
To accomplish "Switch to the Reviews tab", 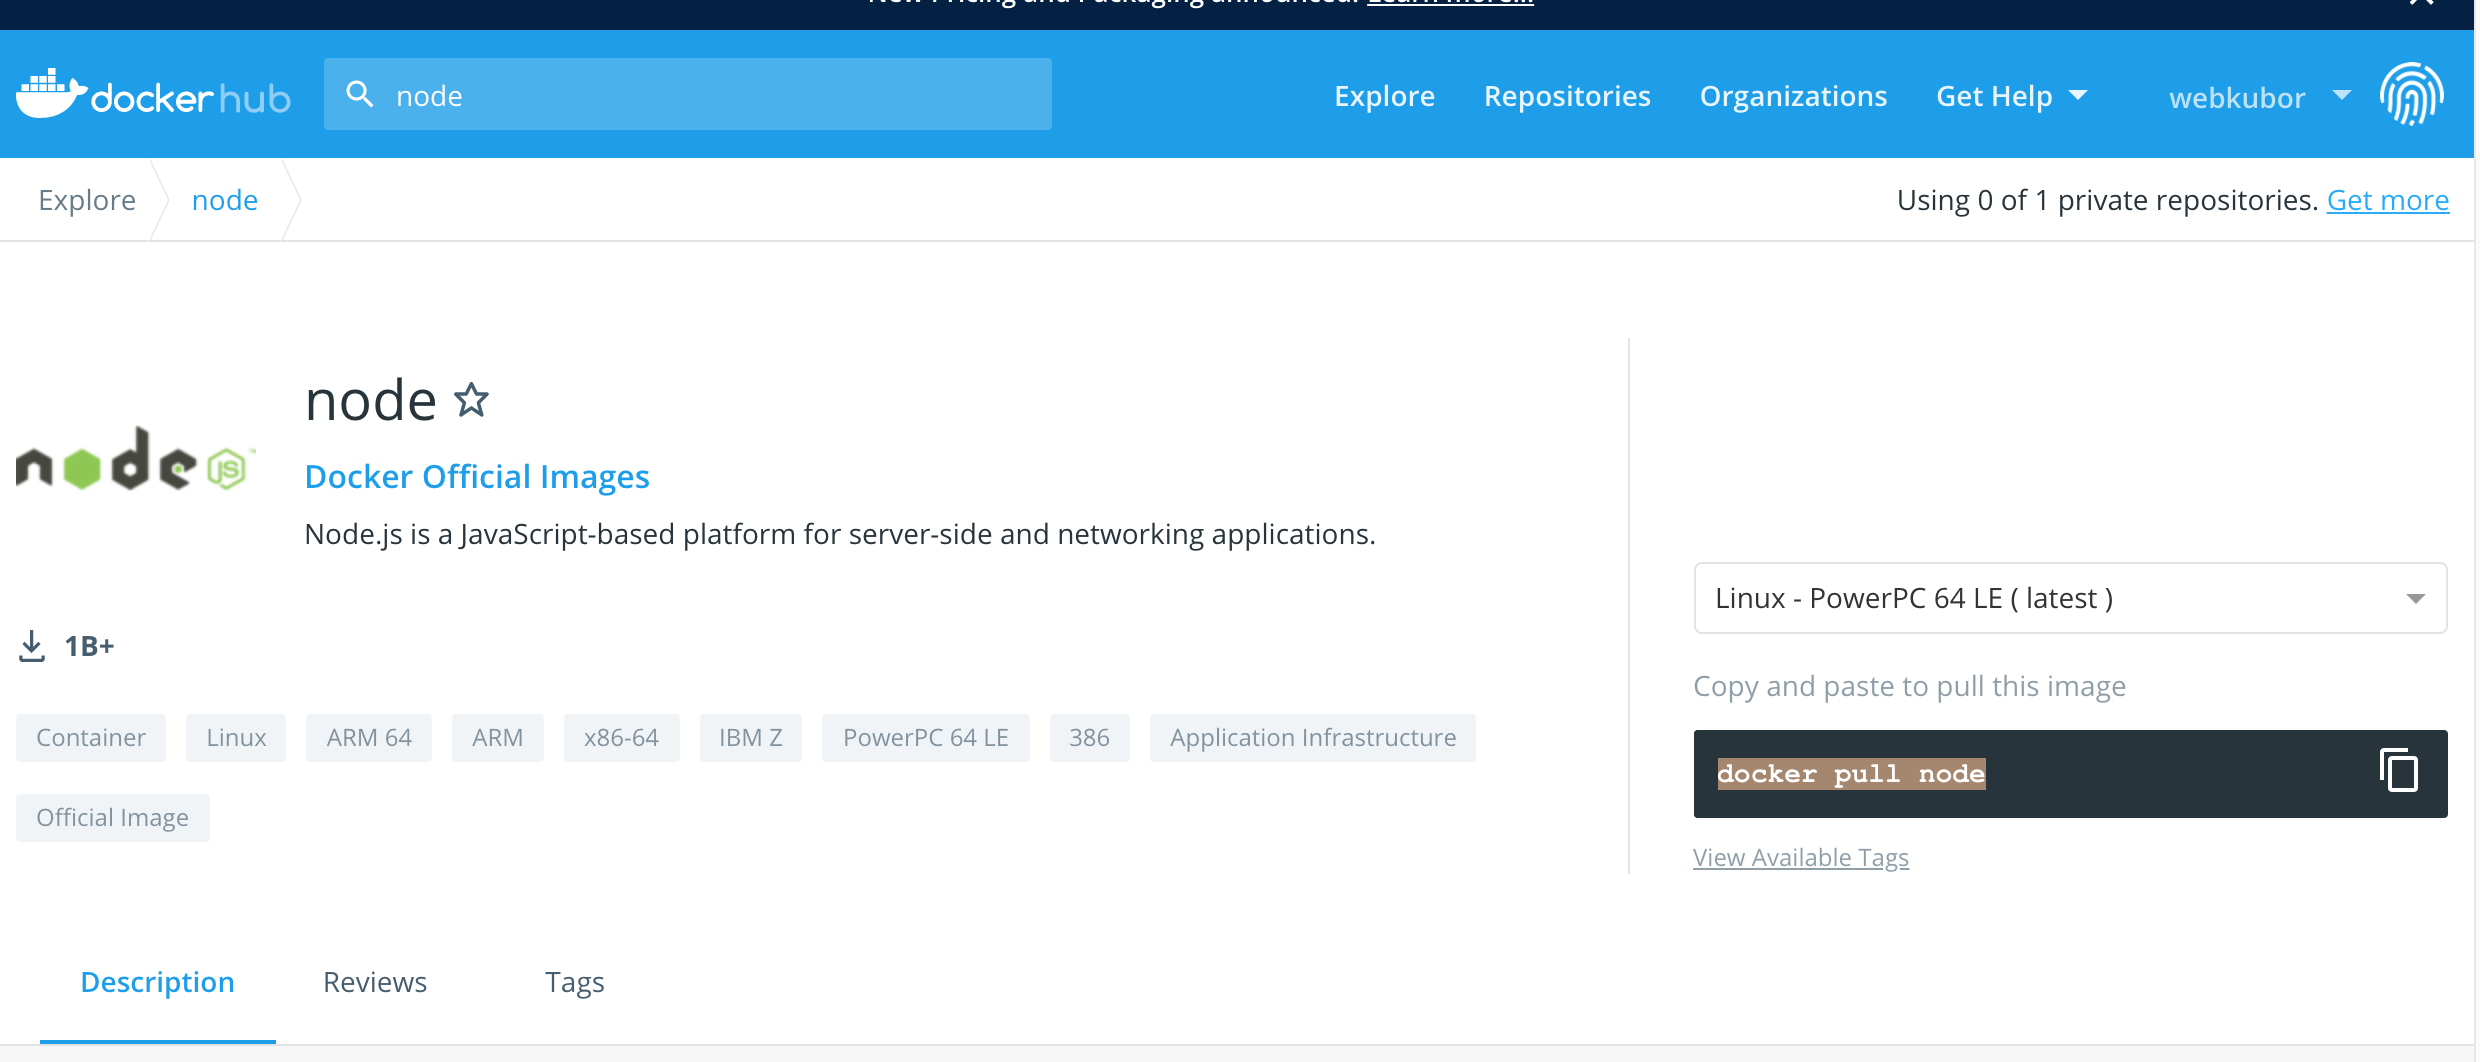I will pos(375,982).
